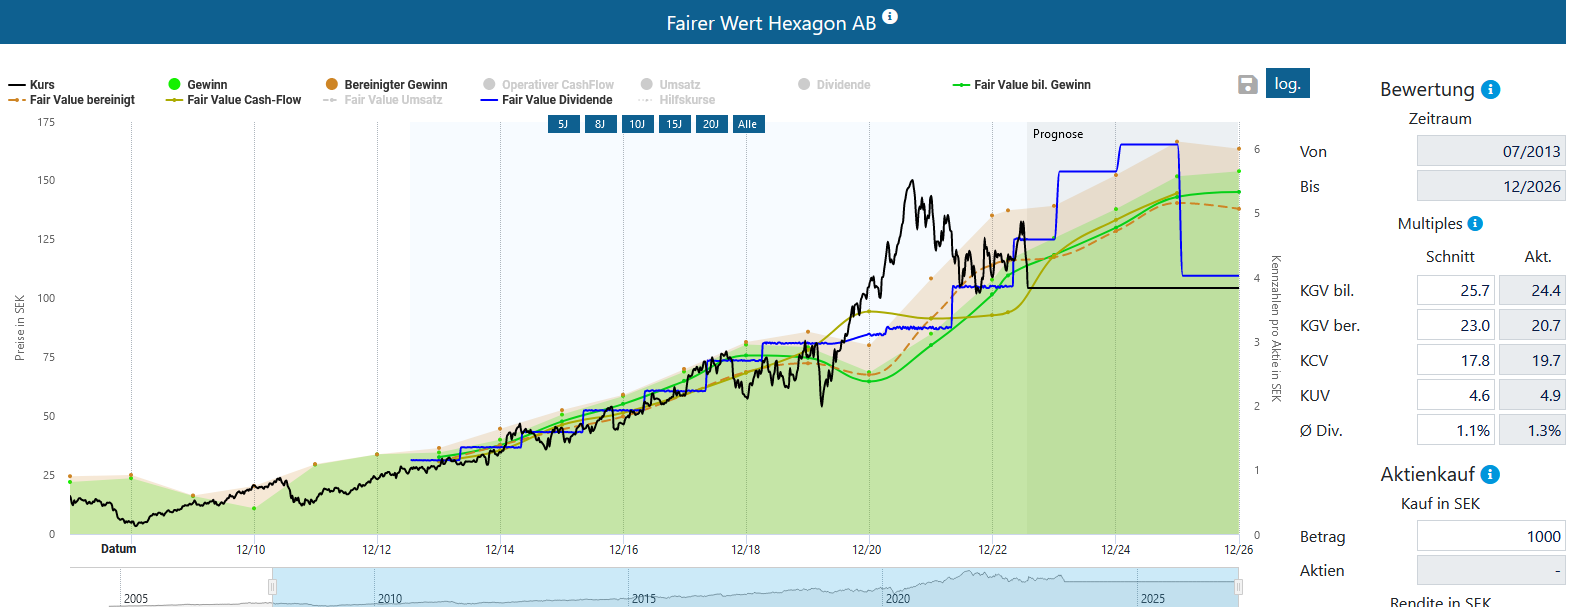Click Ø Div. Akt. value 1.3%
Viewport: 1571px width, 607px height.
pos(1532,430)
